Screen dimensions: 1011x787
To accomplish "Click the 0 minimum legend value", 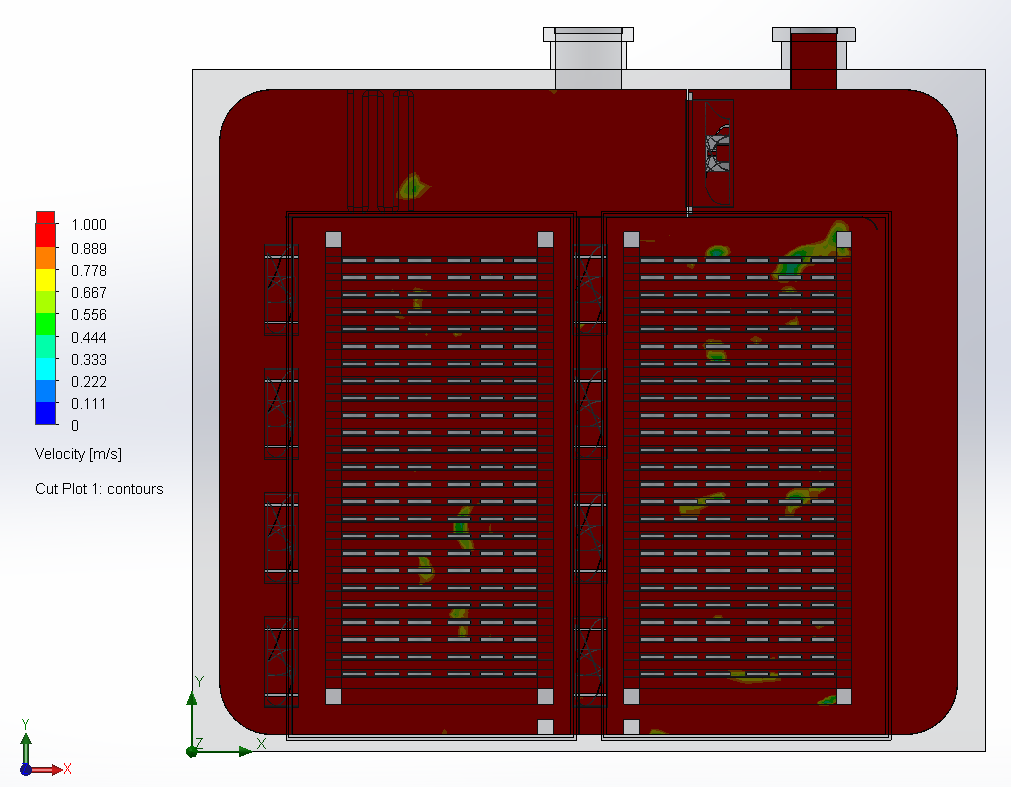I will click(x=74, y=426).
